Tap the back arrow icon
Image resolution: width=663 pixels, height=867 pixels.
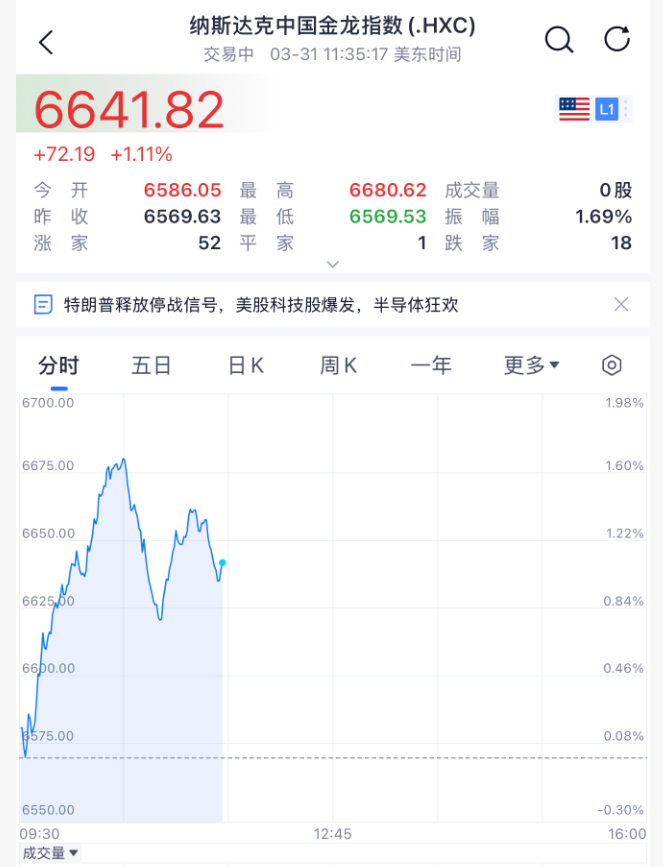pos(45,42)
